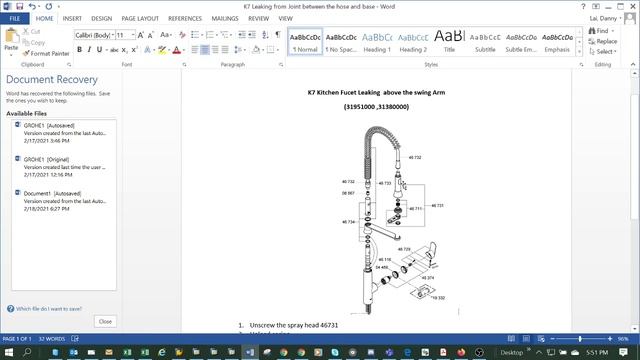Click the shading paint bucket icon
Image resolution: width=640 pixels, height=360 pixels.
click(x=256, y=50)
